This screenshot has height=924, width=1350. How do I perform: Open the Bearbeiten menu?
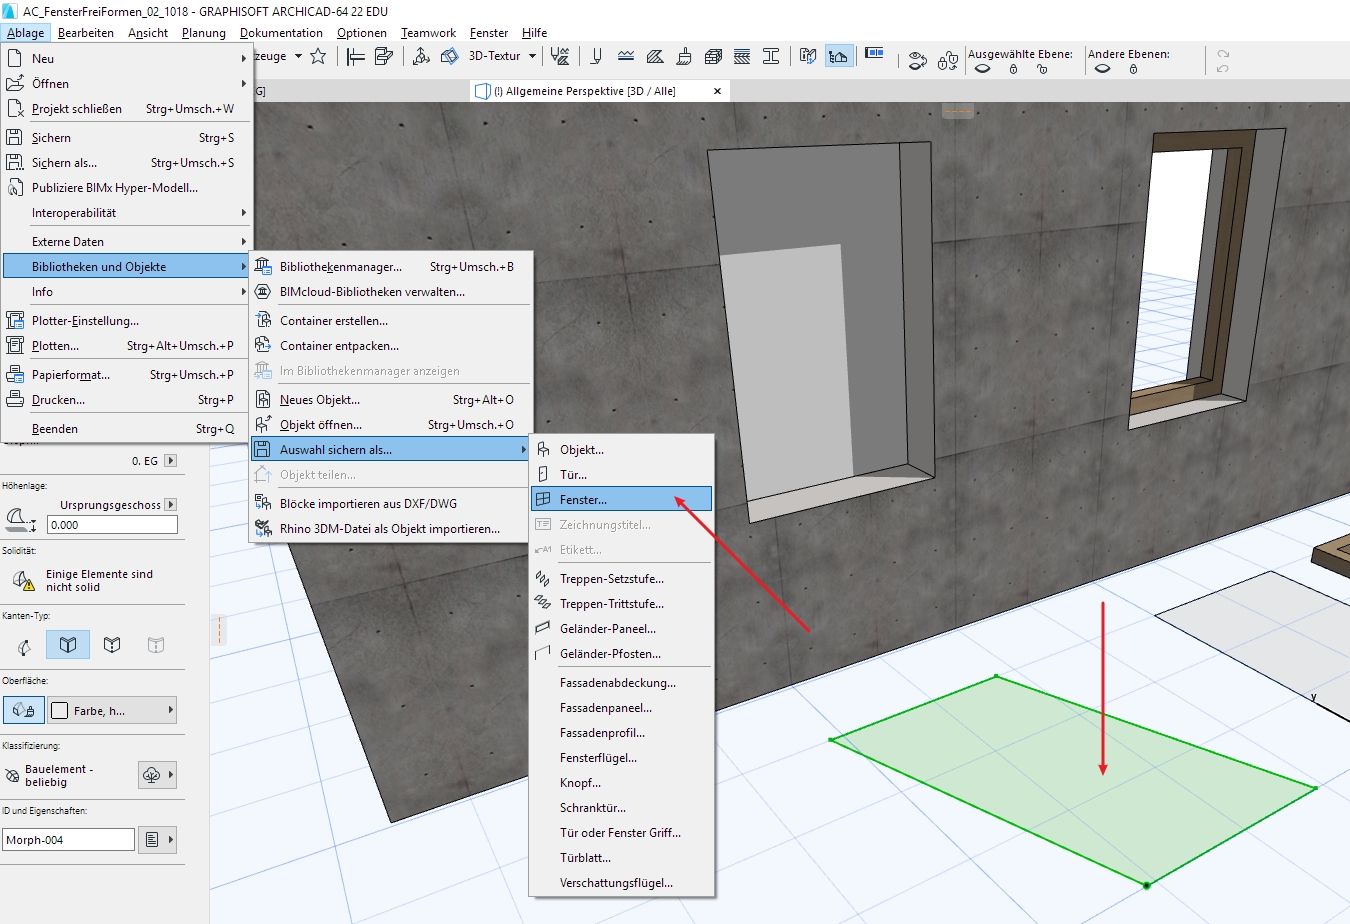coord(86,32)
